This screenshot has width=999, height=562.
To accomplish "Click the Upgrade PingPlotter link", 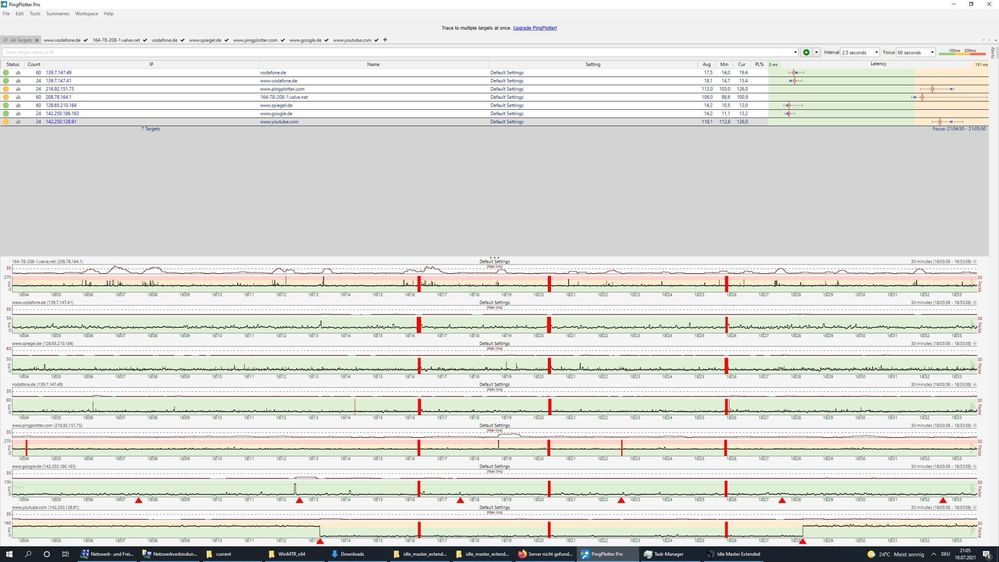I will point(535,28).
